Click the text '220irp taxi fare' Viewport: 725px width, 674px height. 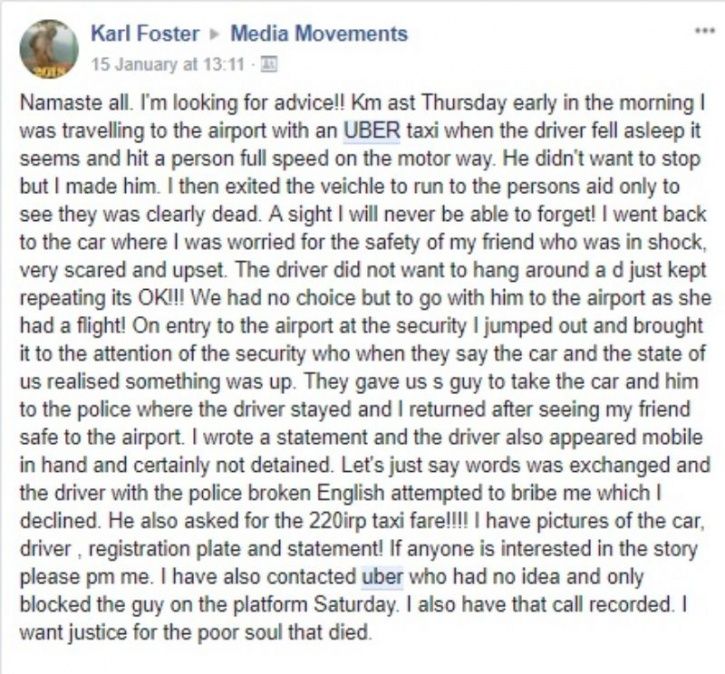(x=376, y=521)
